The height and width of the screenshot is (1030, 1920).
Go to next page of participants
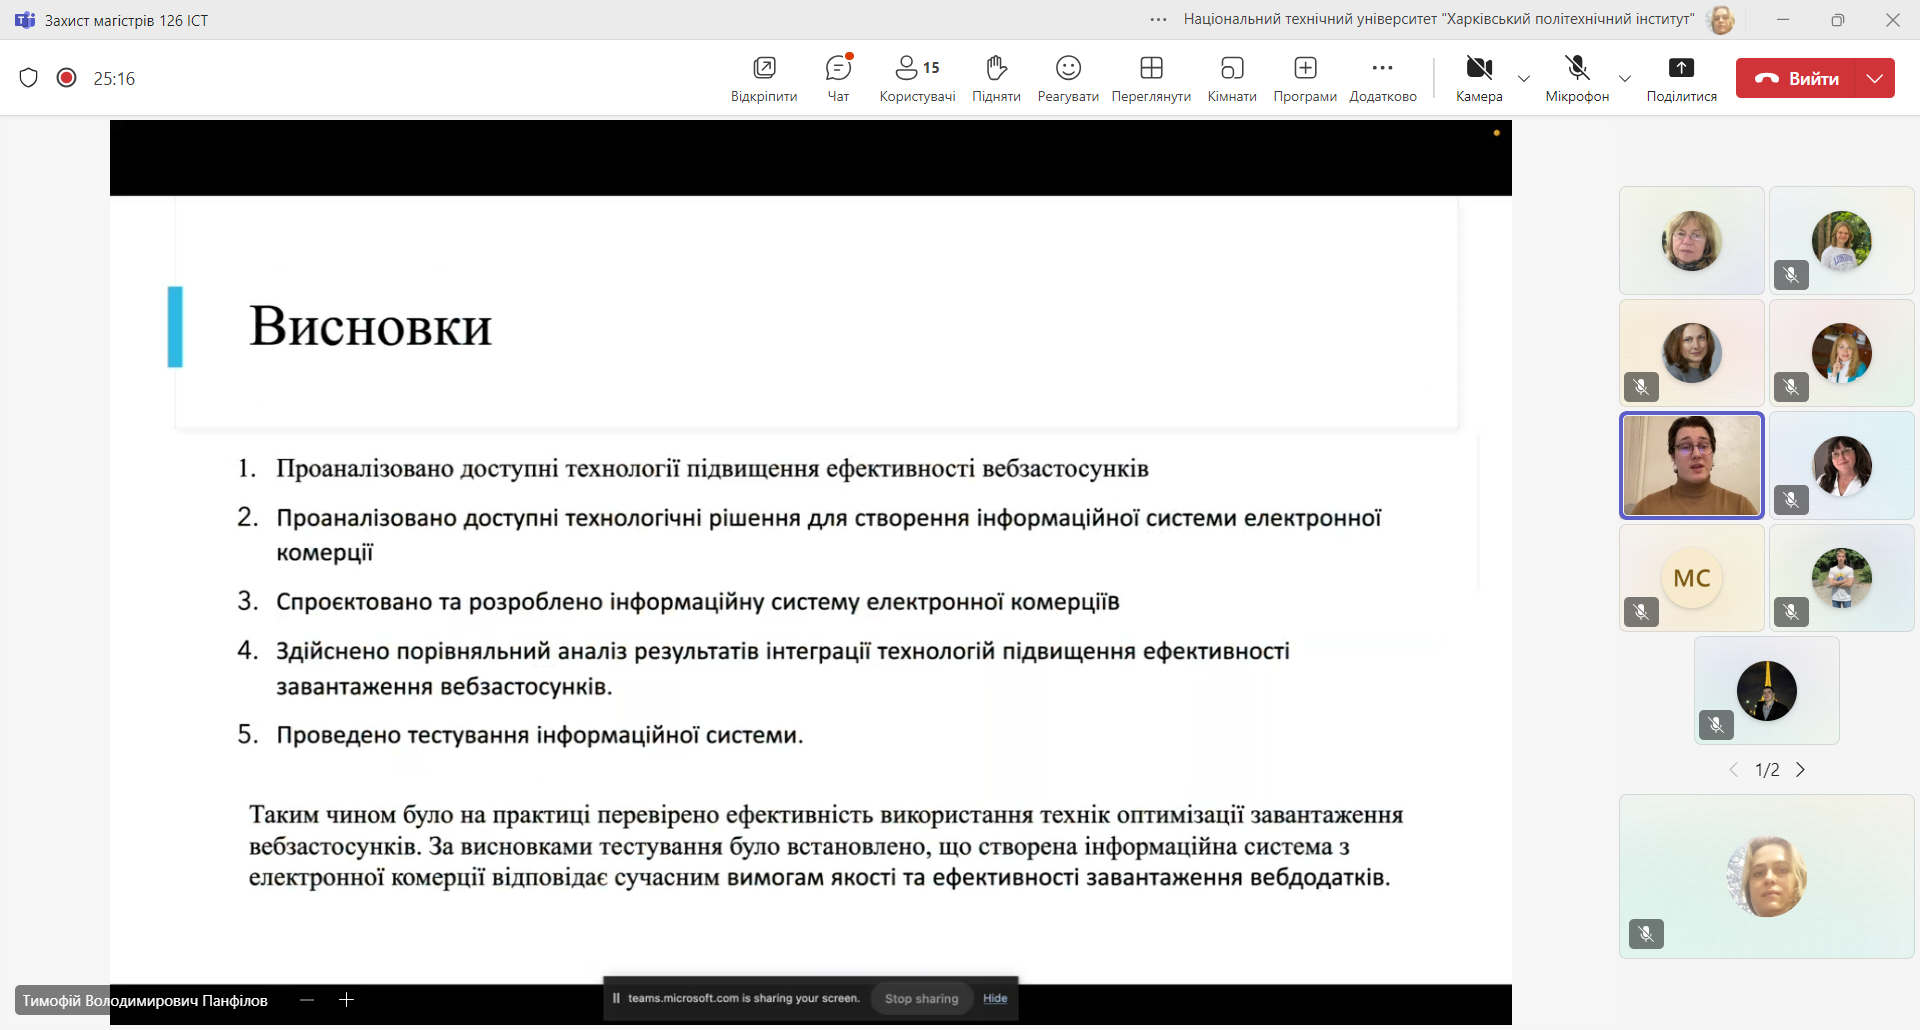[x=1801, y=770]
